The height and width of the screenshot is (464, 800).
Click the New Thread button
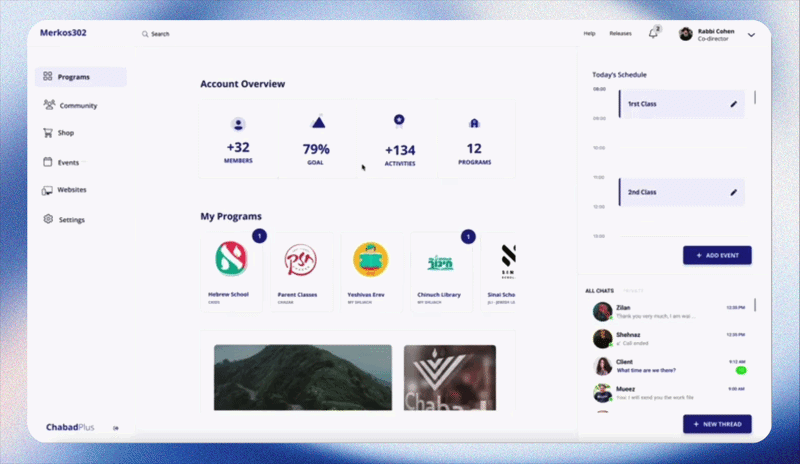(717, 424)
